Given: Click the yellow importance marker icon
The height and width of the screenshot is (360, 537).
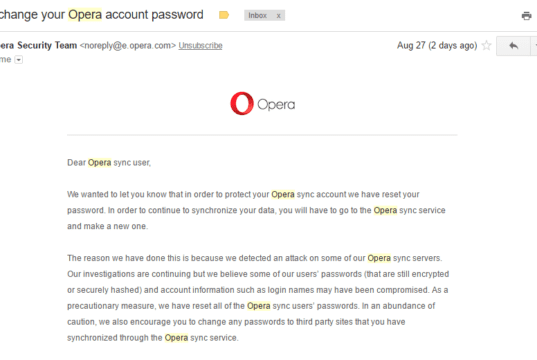Looking at the screenshot, I should (x=224, y=15).
